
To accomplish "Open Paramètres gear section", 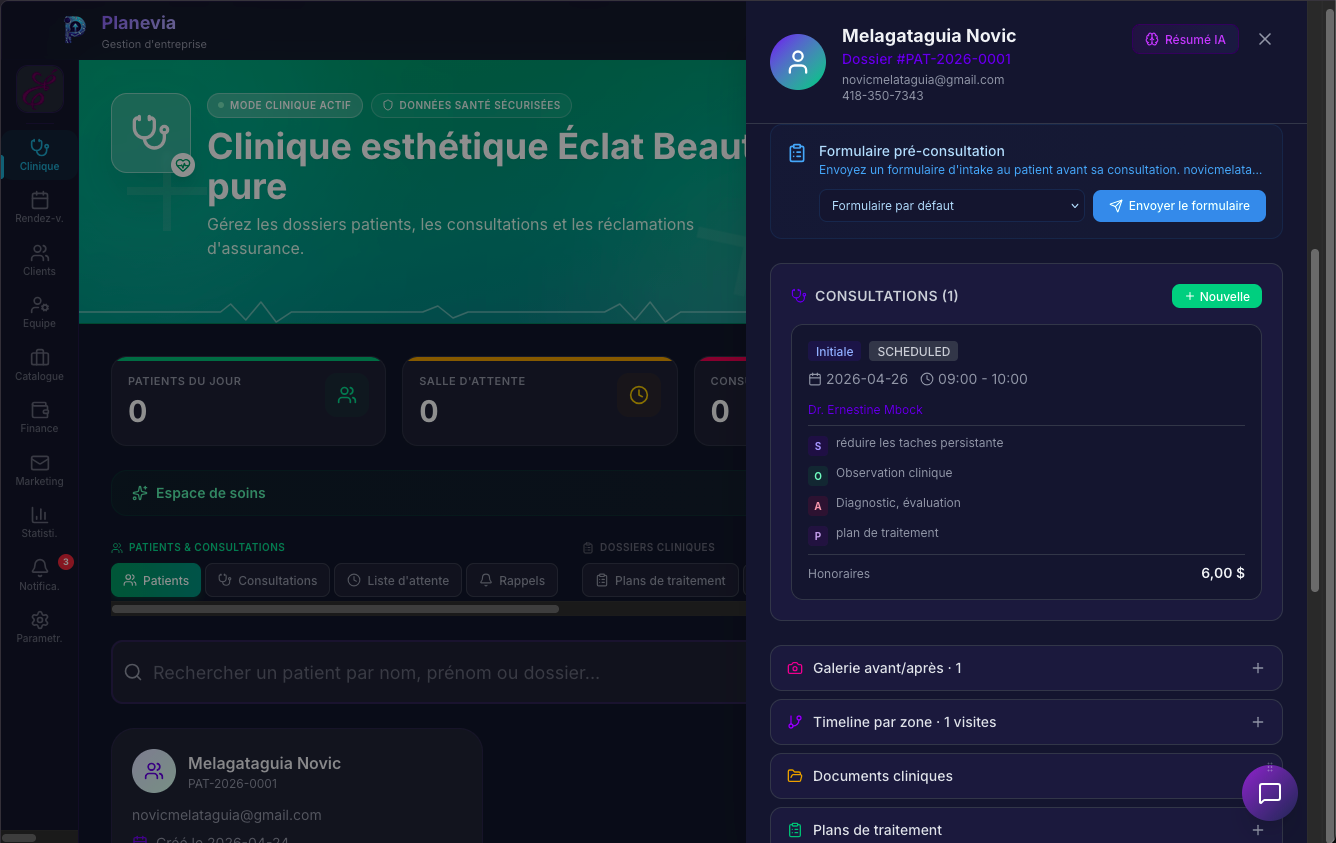I will [x=40, y=627].
